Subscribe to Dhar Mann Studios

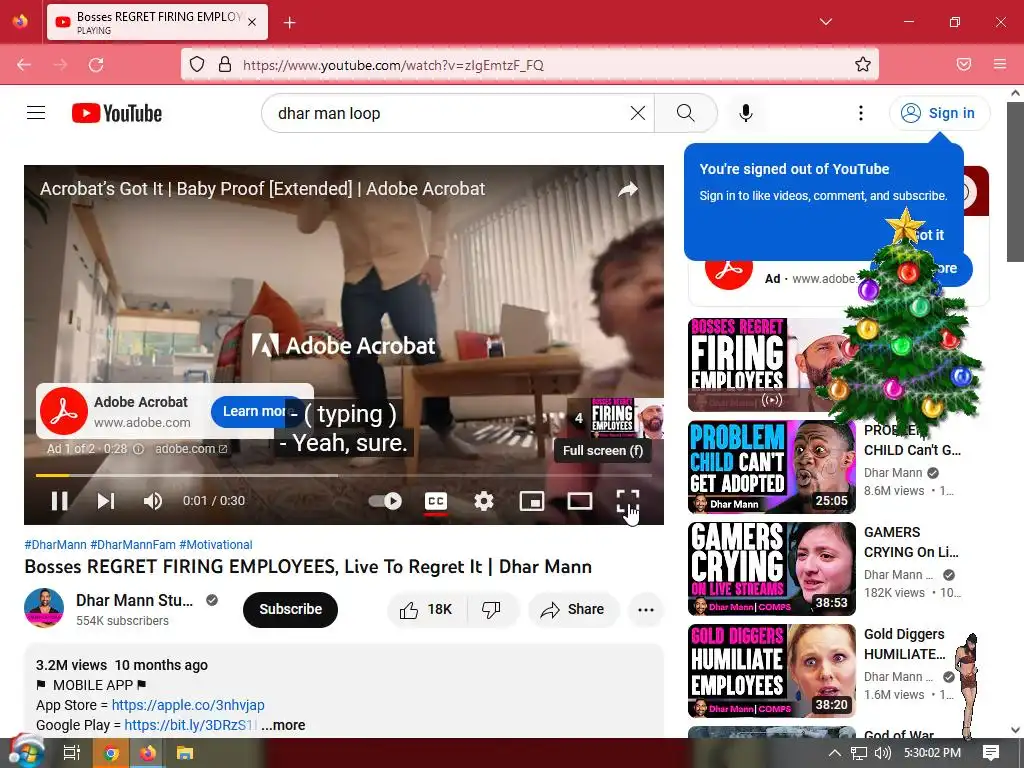point(291,609)
